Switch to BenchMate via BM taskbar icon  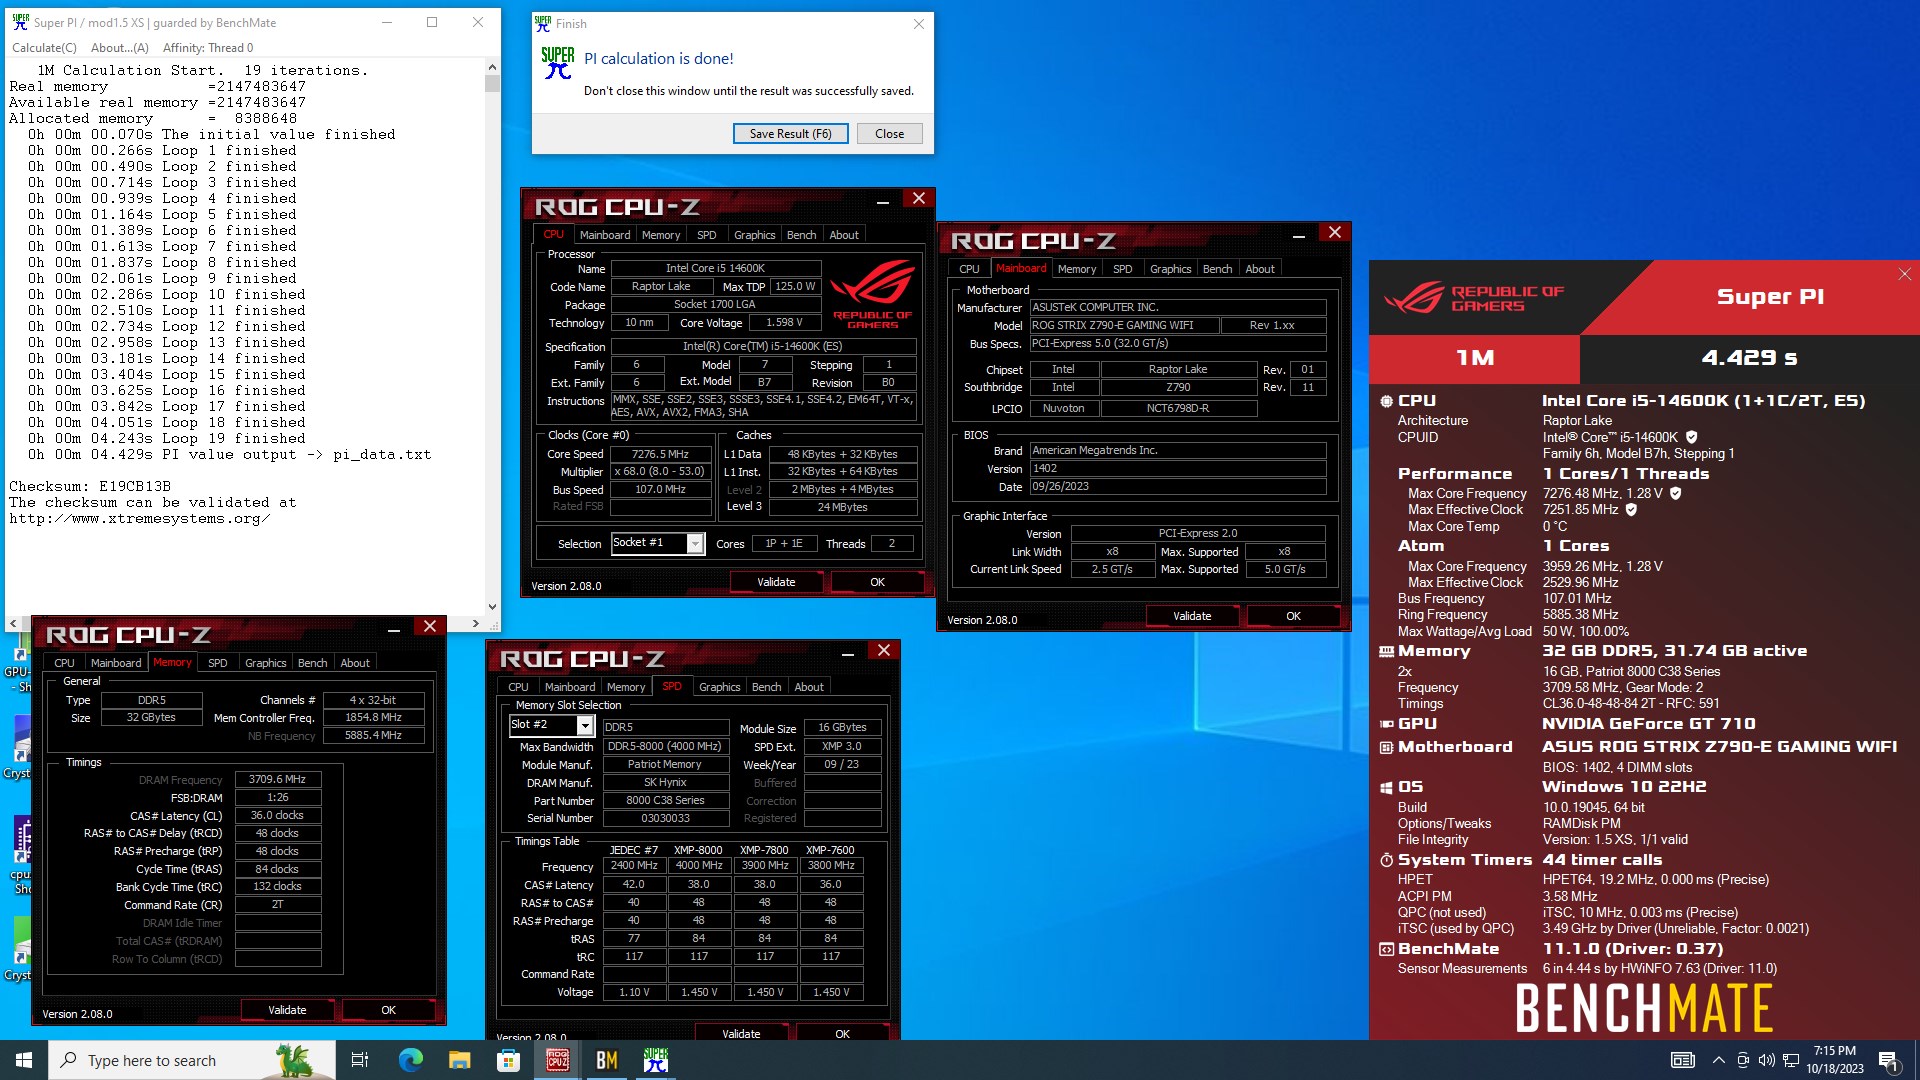pyautogui.click(x=606, y=1060)
